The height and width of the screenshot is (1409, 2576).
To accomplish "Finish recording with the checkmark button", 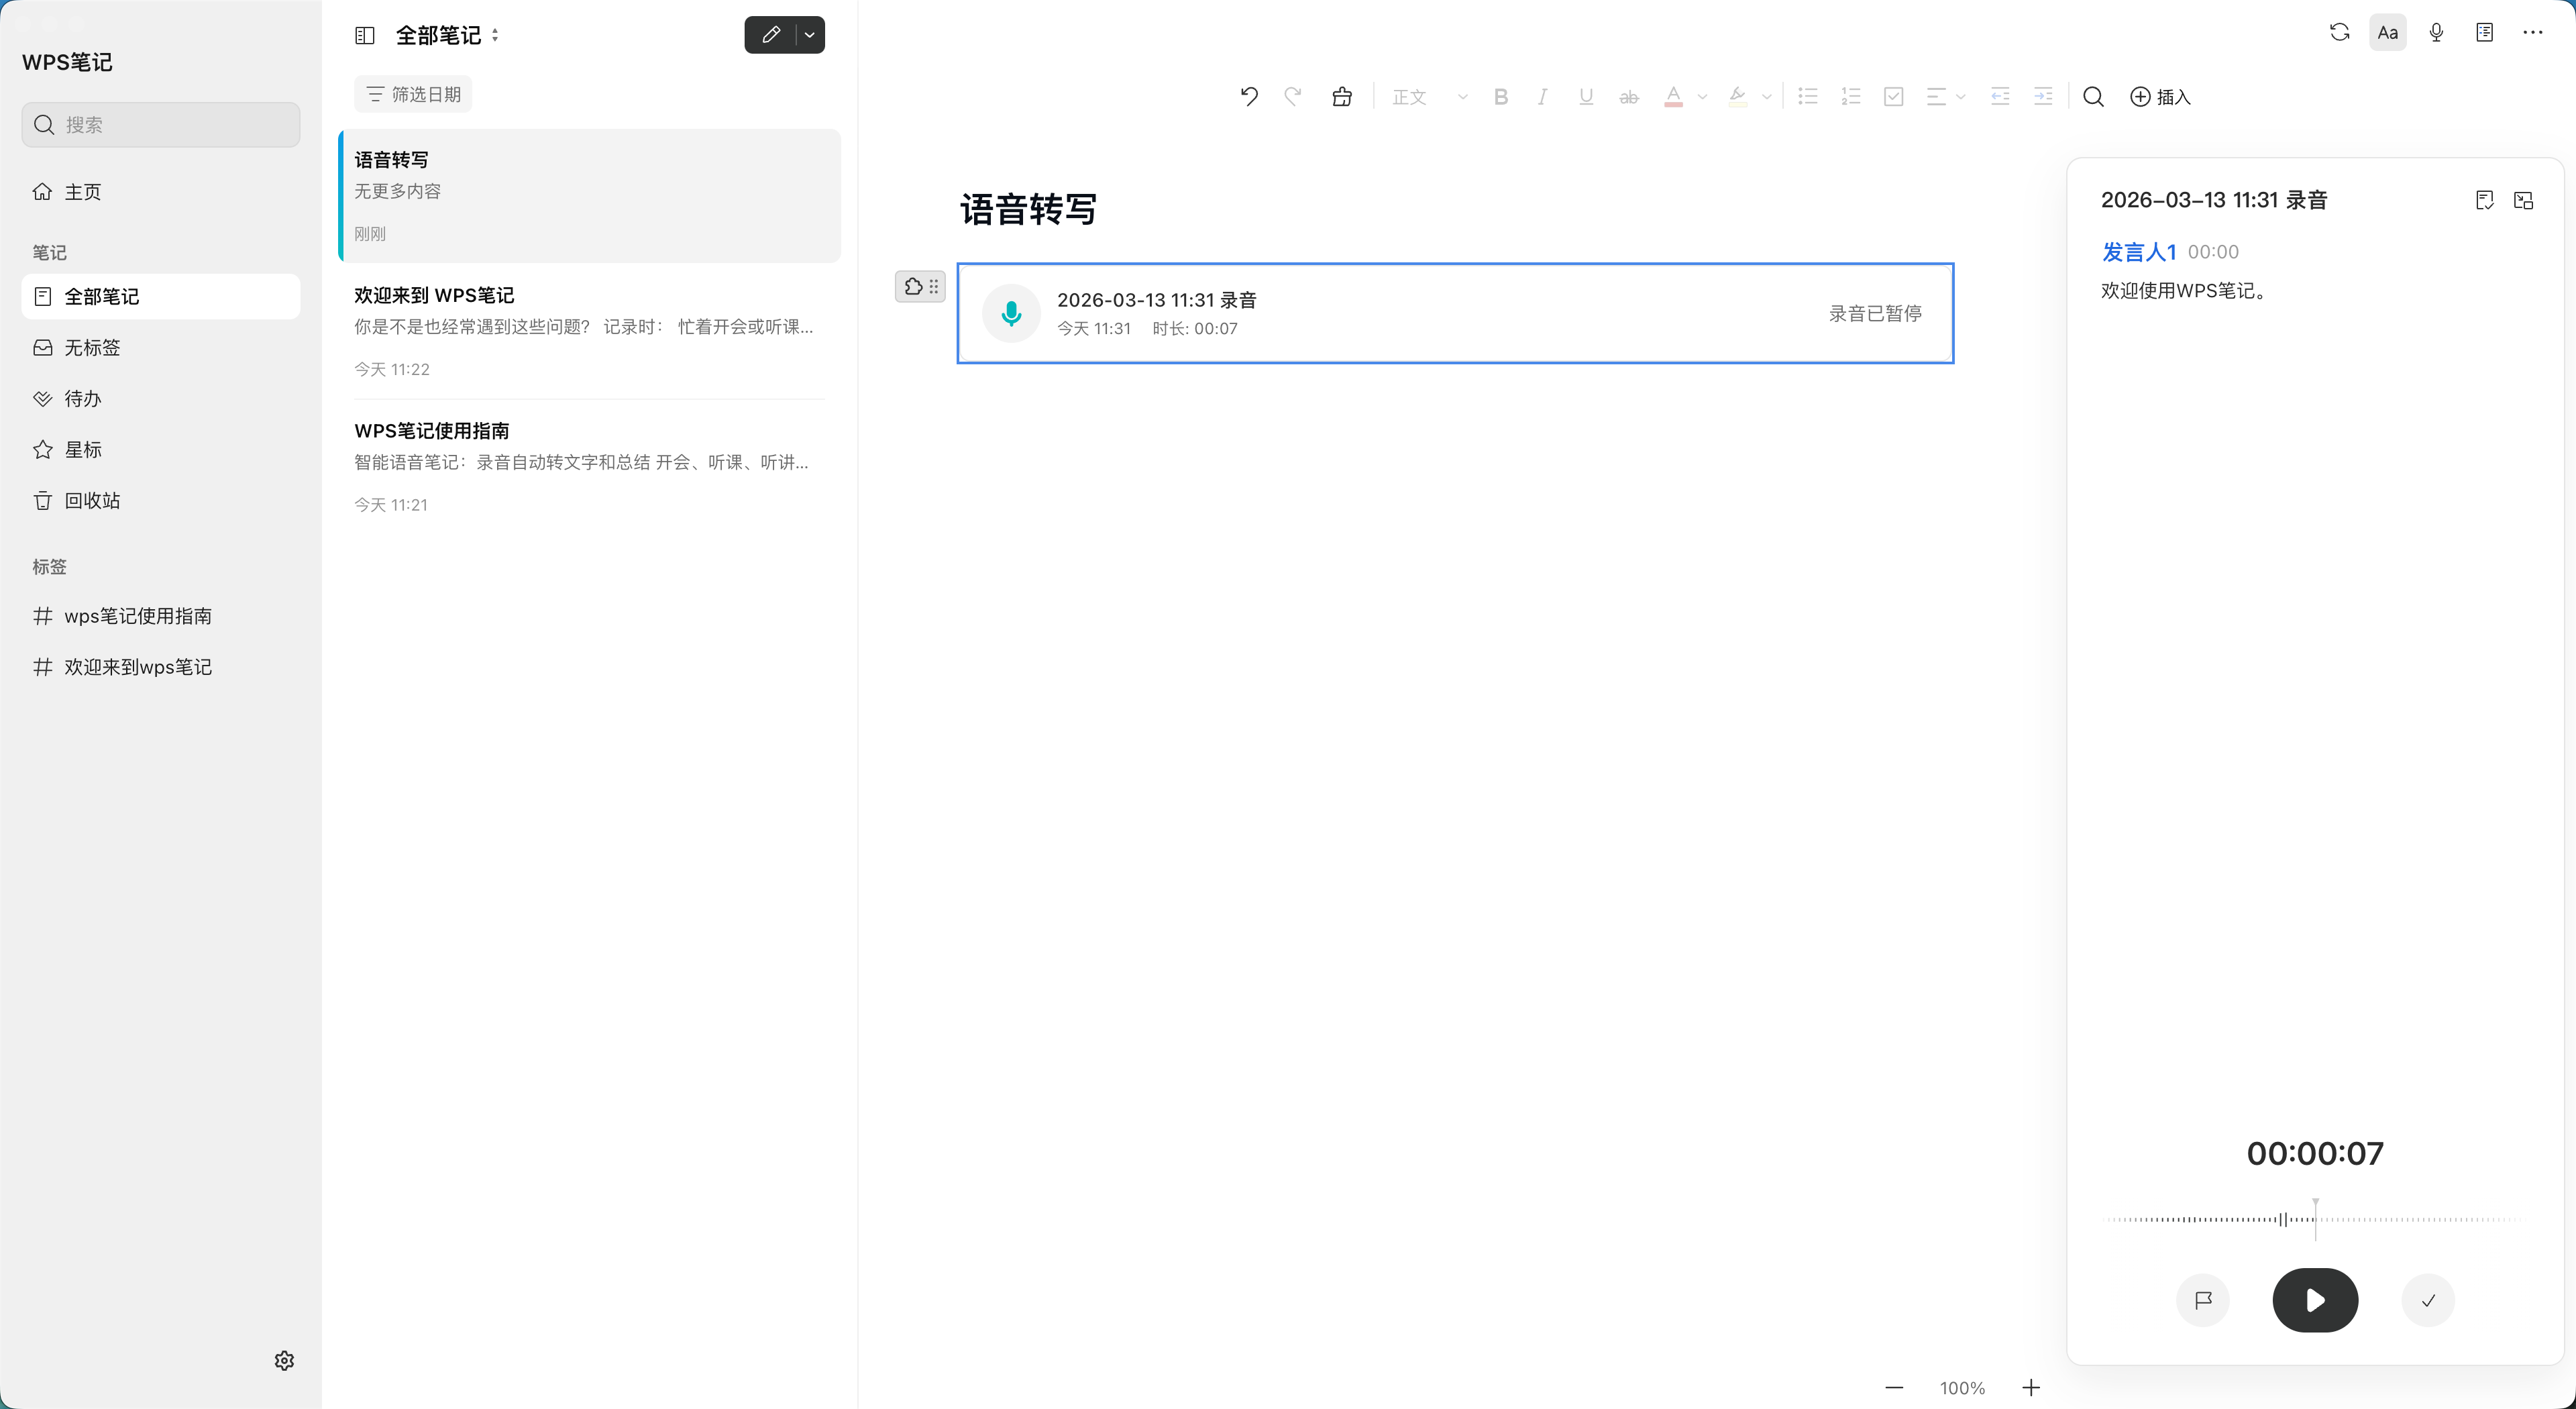I will 2428,1300.
